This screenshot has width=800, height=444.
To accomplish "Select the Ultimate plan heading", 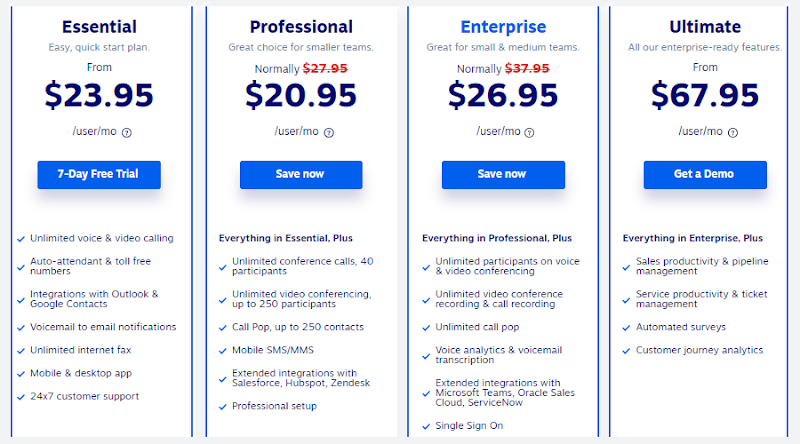I will (x=705, y=27).
